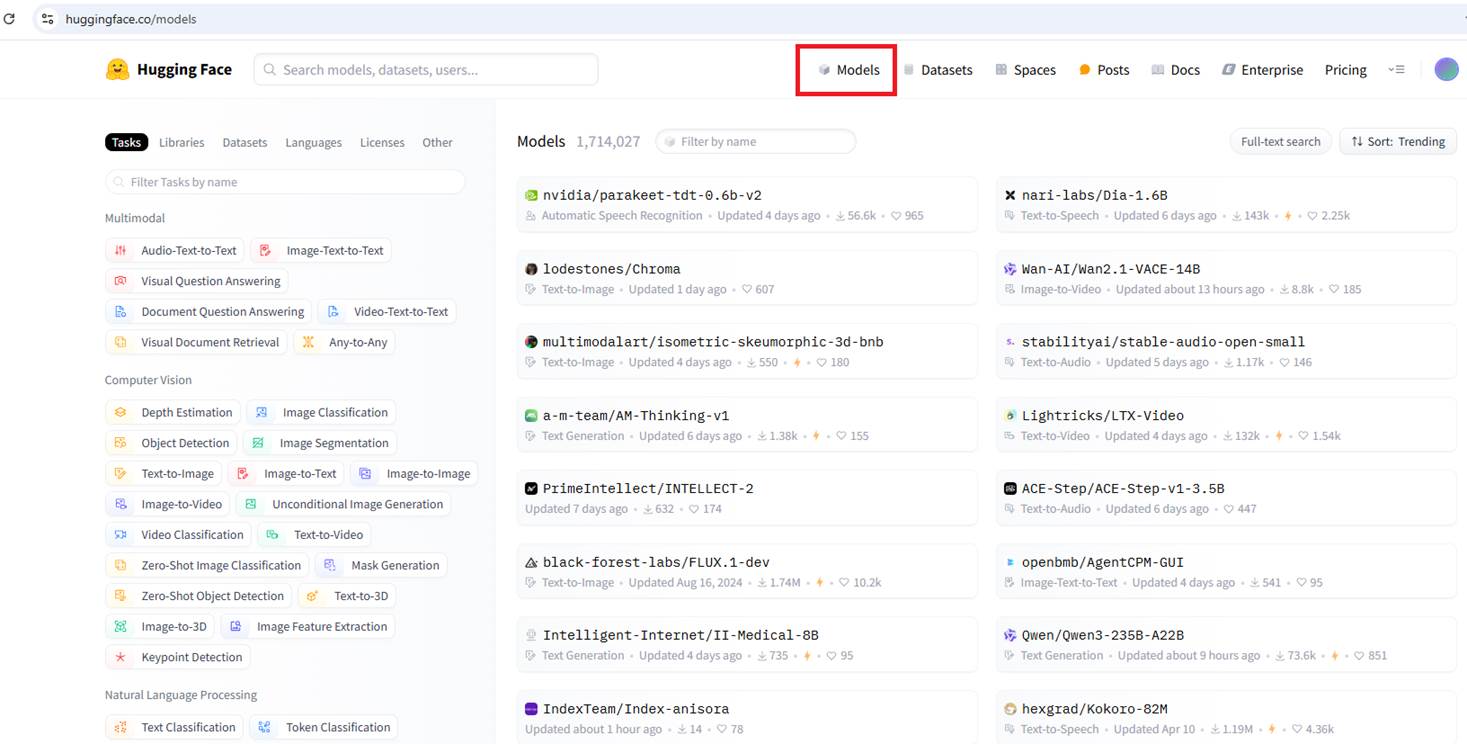Open Posts in the navigation bar

coord(1104,70)
